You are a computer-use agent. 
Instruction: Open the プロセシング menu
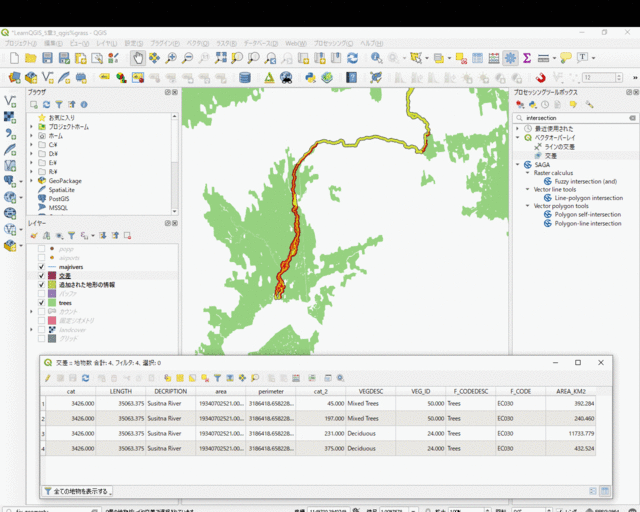333,43
